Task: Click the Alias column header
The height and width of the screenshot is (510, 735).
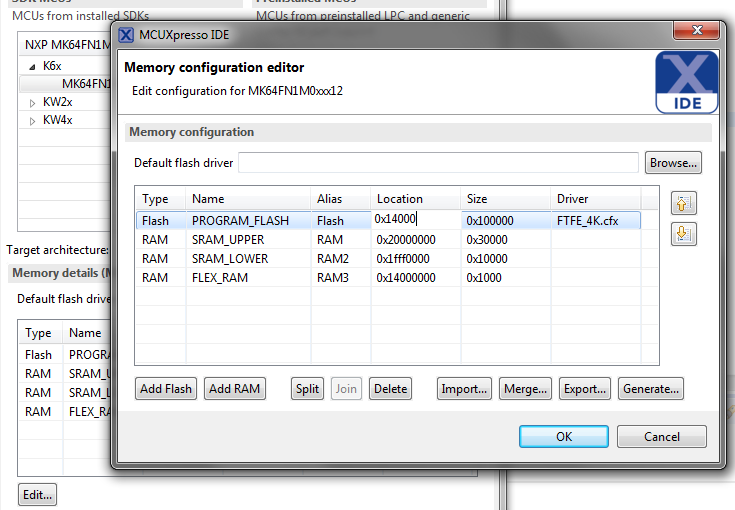Action: coord(340,199)
